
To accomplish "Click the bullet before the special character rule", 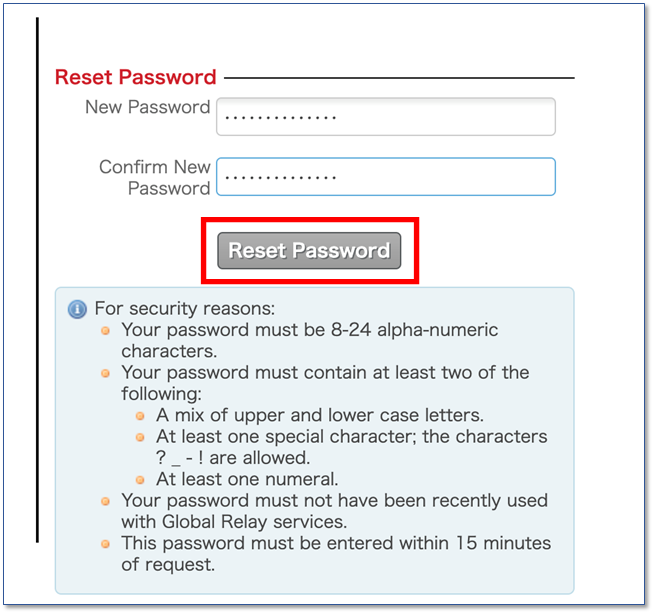I will [140, 437].
